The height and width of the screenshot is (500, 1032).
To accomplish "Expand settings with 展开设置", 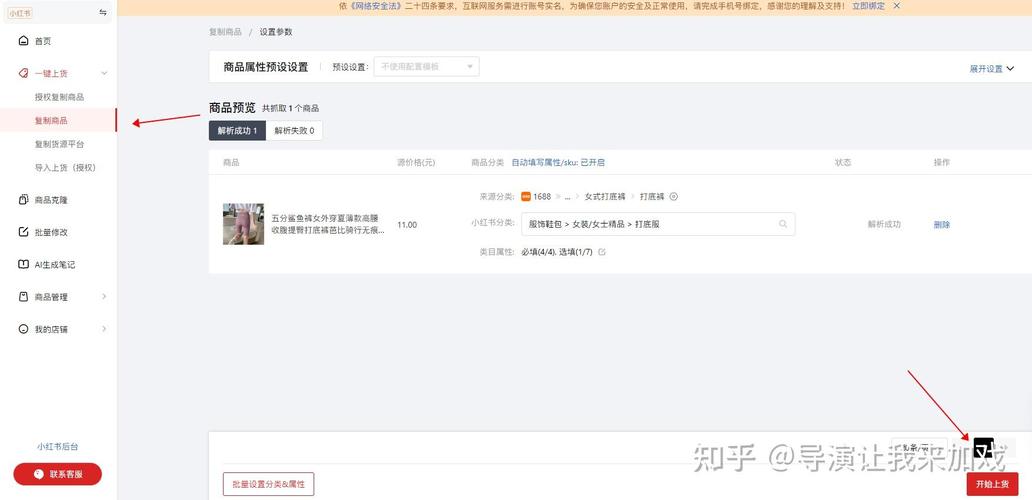I will [990, 69].
